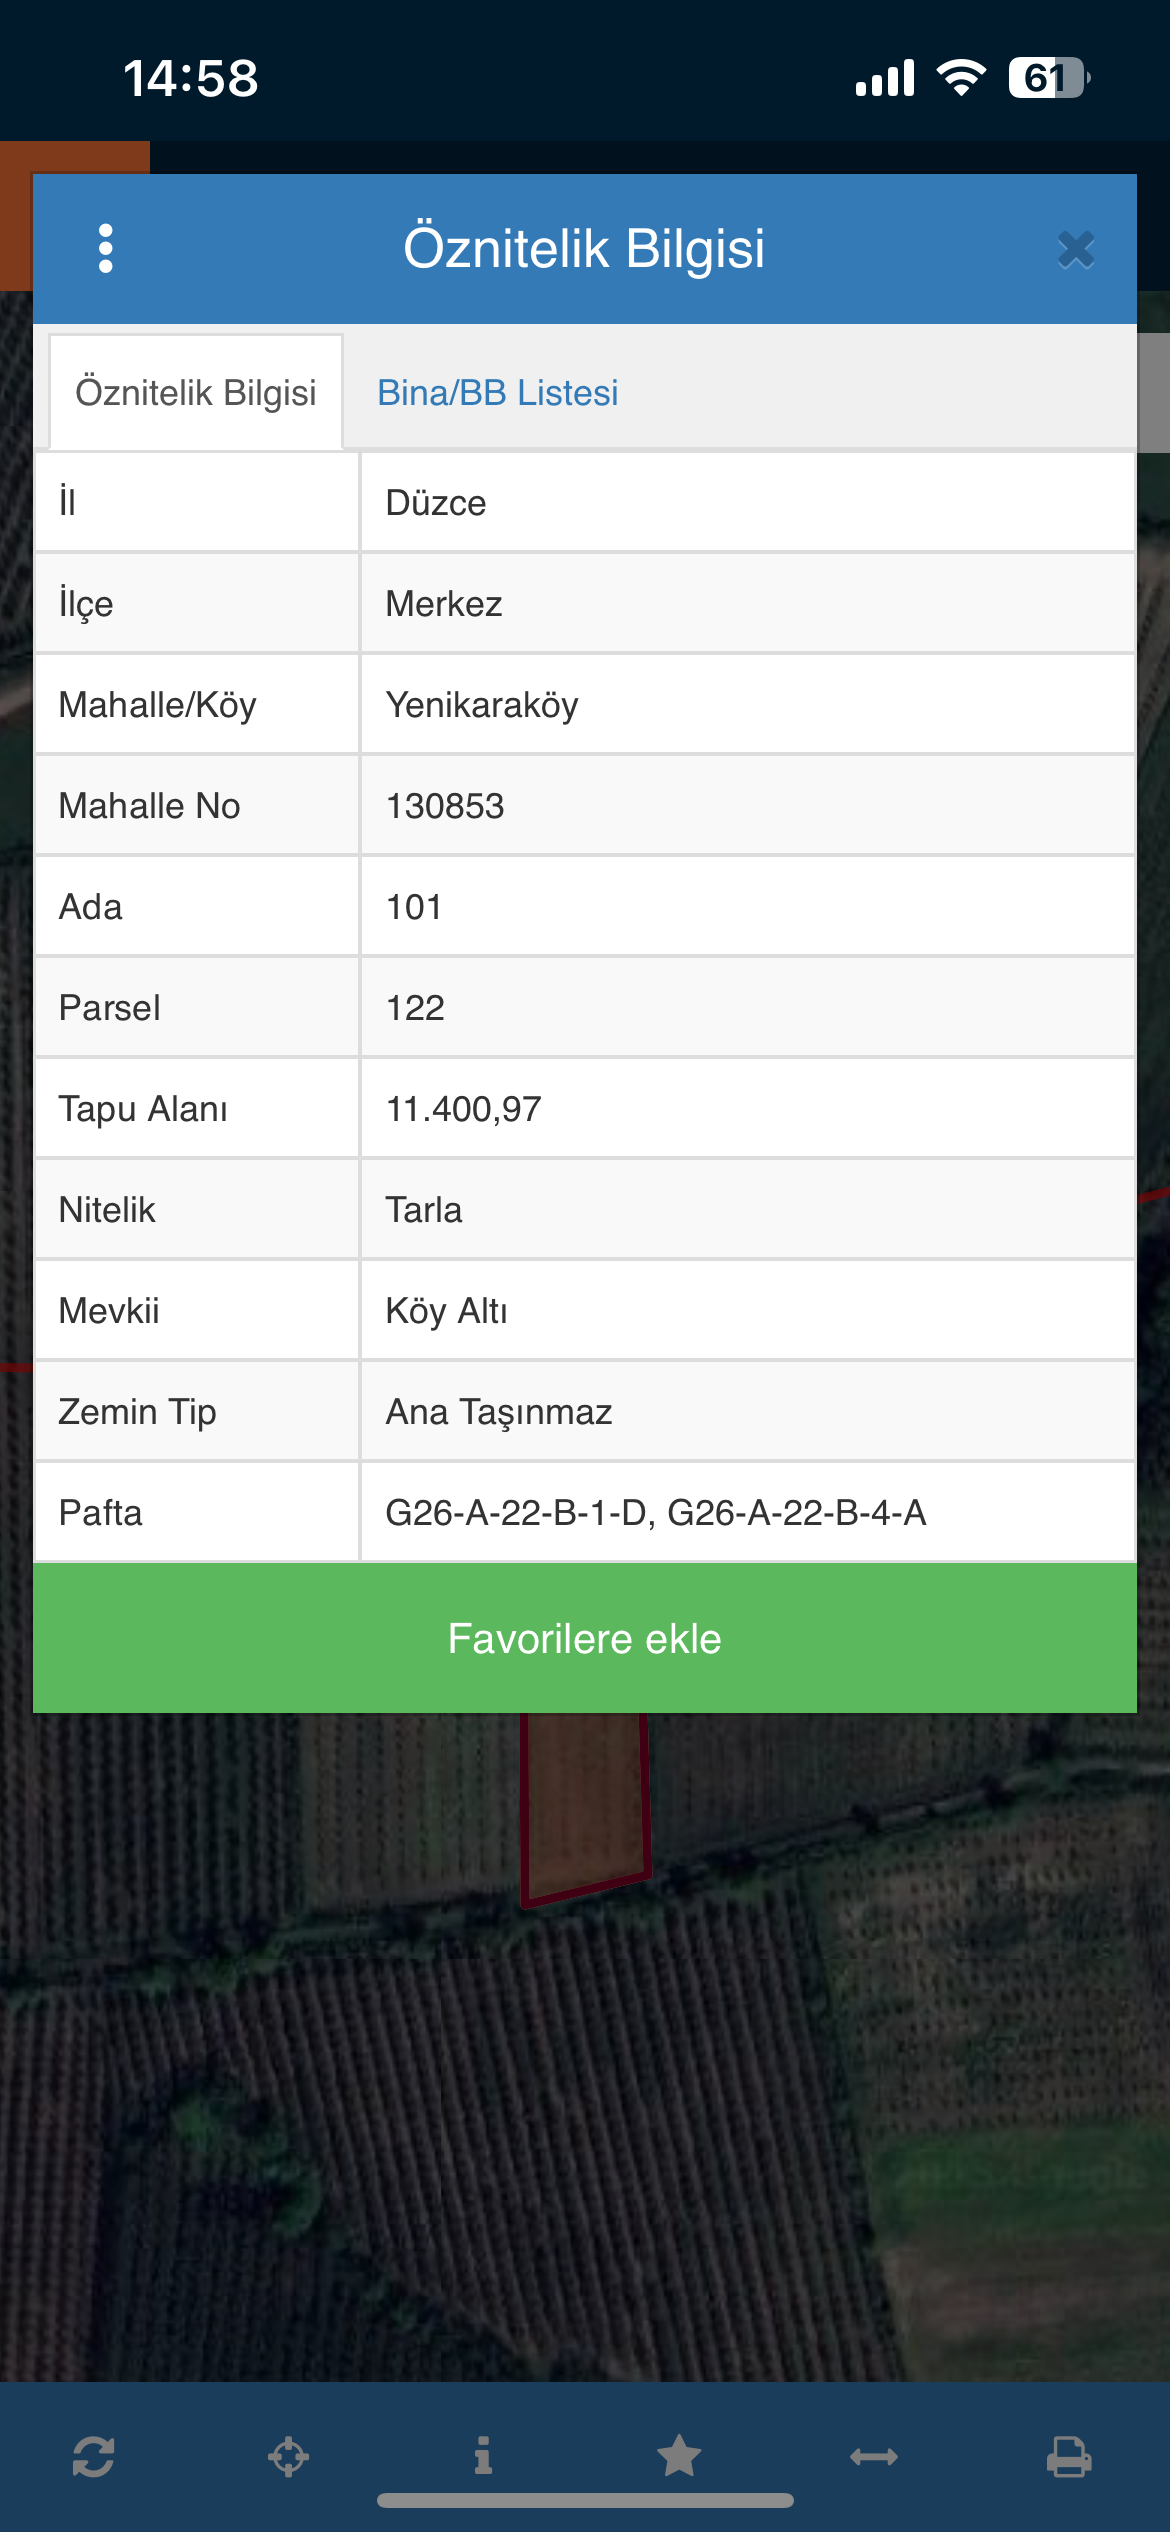The image size is (1170, 2532).
Task: Tap the highlighted parcel on the map
Action: pyautogui.click(x=585, y=1800)
